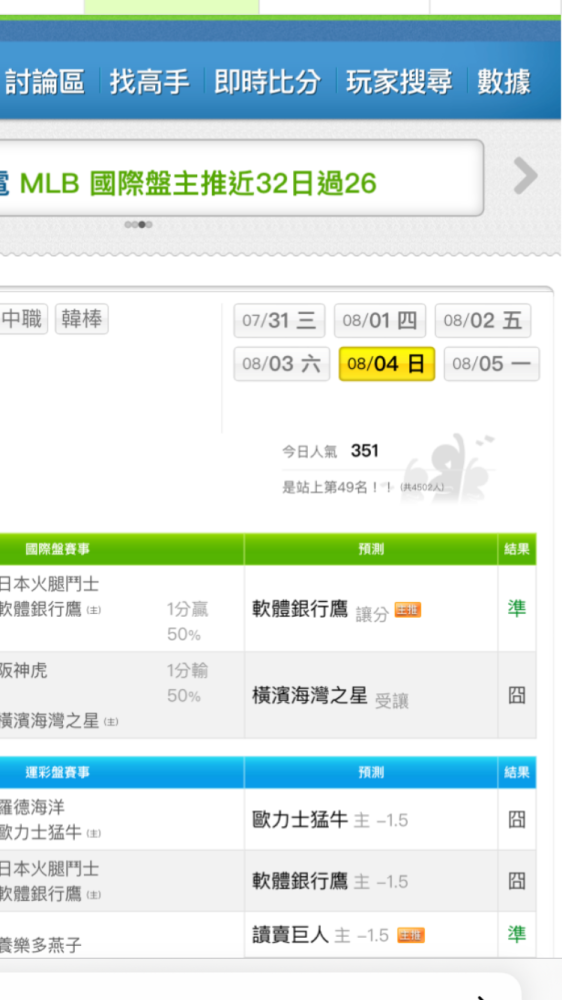Click the 主推 badge beside 讀賣巨人
The image size is (562, 1000).
411,936
